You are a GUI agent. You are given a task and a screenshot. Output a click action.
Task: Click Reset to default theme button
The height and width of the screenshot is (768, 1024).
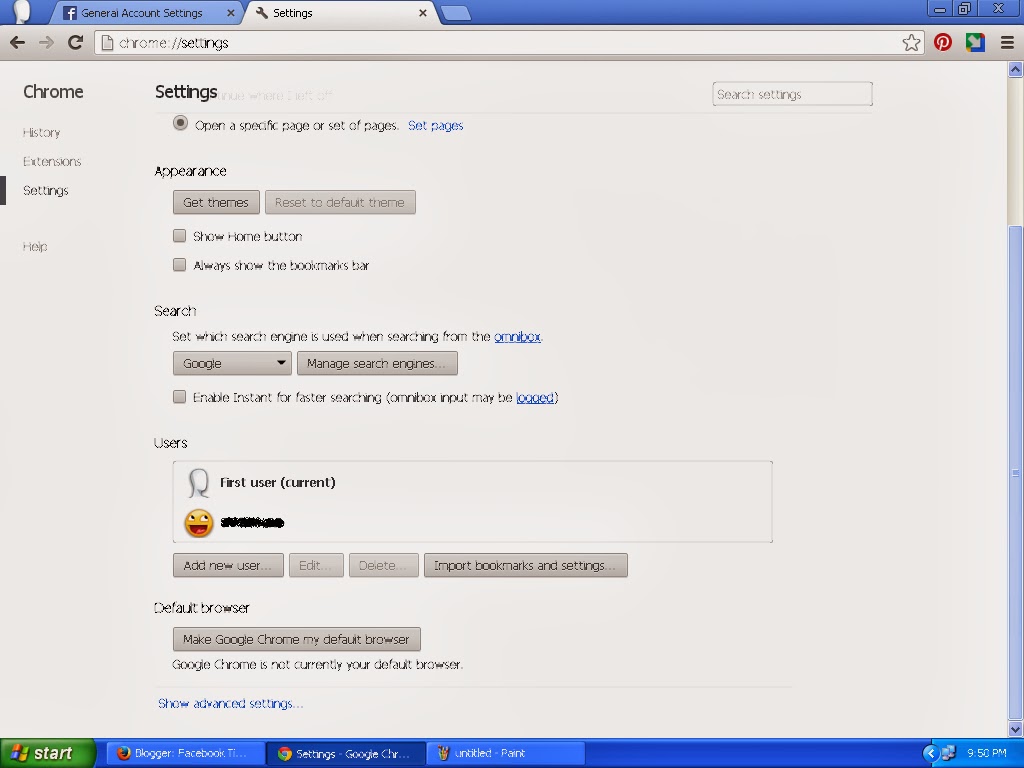[x=340, y=202]
